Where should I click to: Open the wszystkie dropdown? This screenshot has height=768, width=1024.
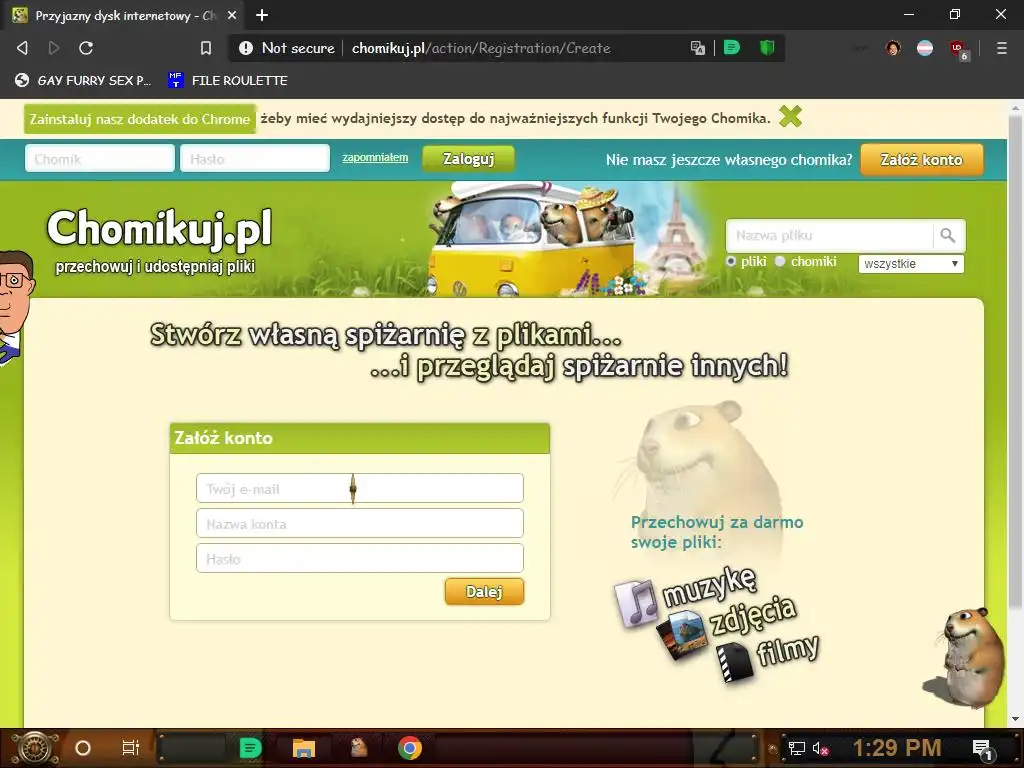click(x=911, y=263)
